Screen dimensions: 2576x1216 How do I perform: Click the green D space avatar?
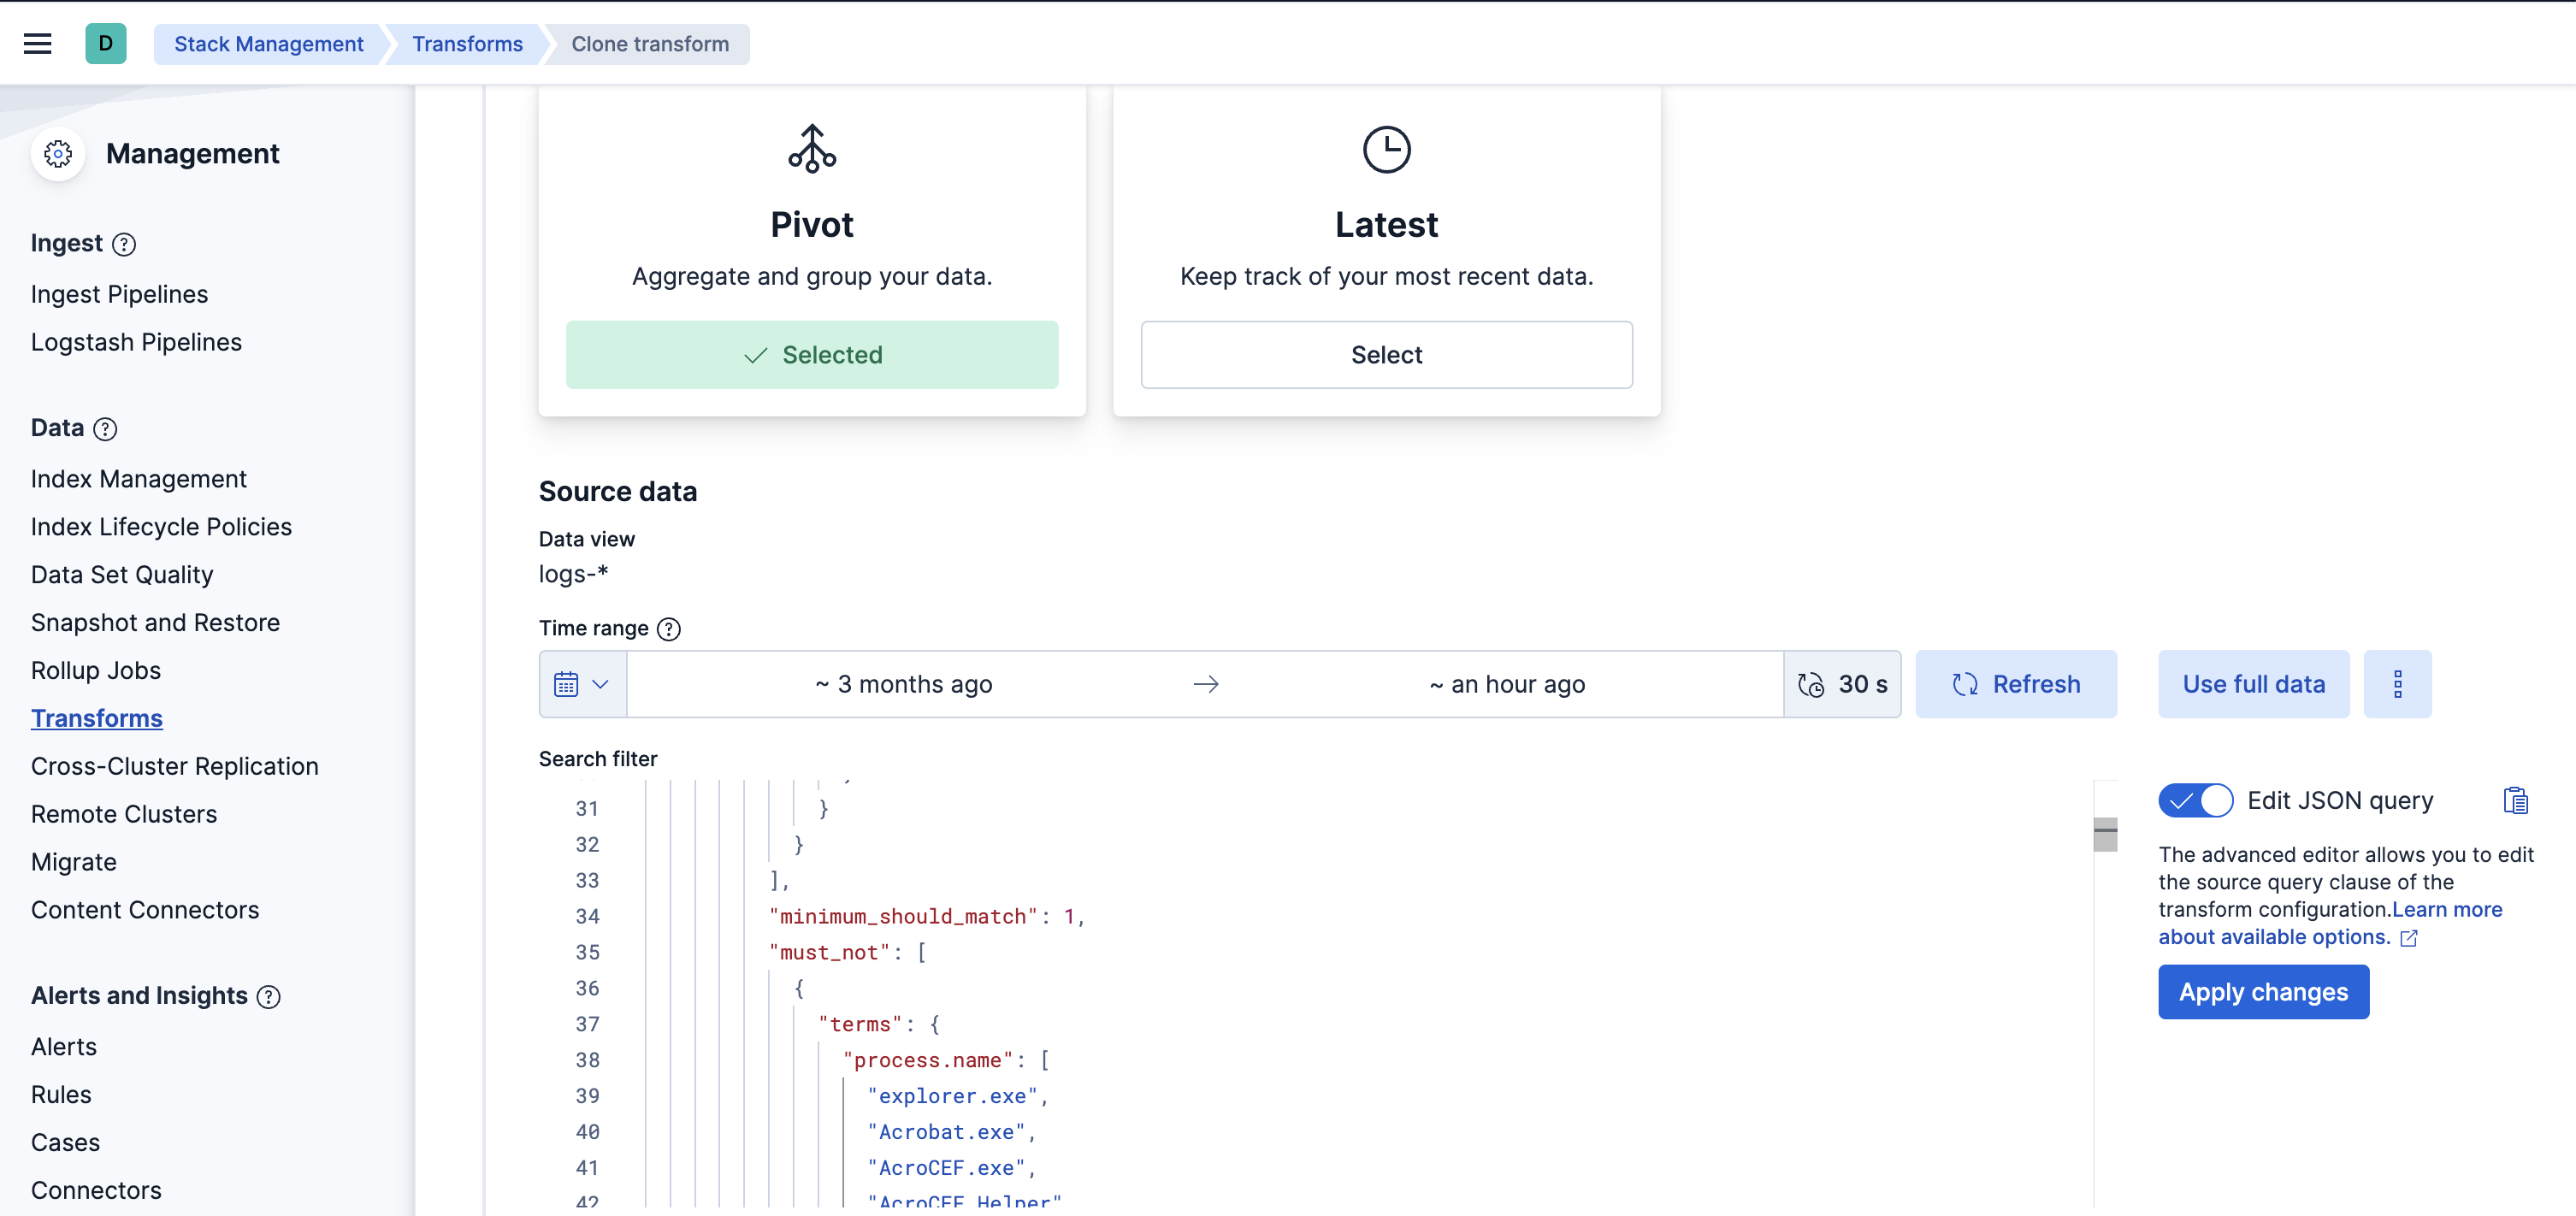tap(105, 44)
